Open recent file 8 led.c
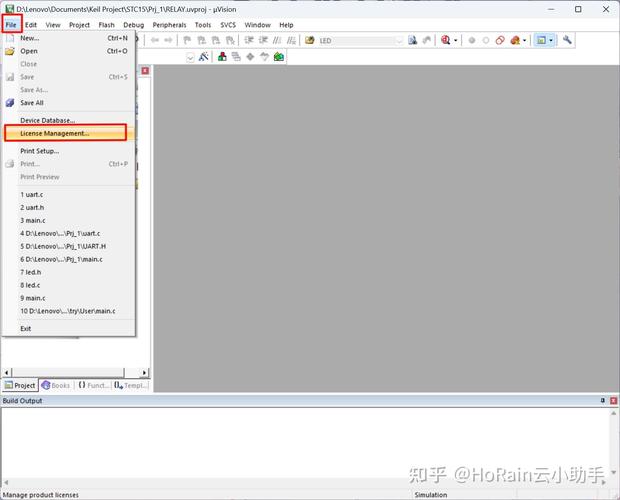Image resolution: width=620 pixels, height=500 pixels. tap(69, 285)
